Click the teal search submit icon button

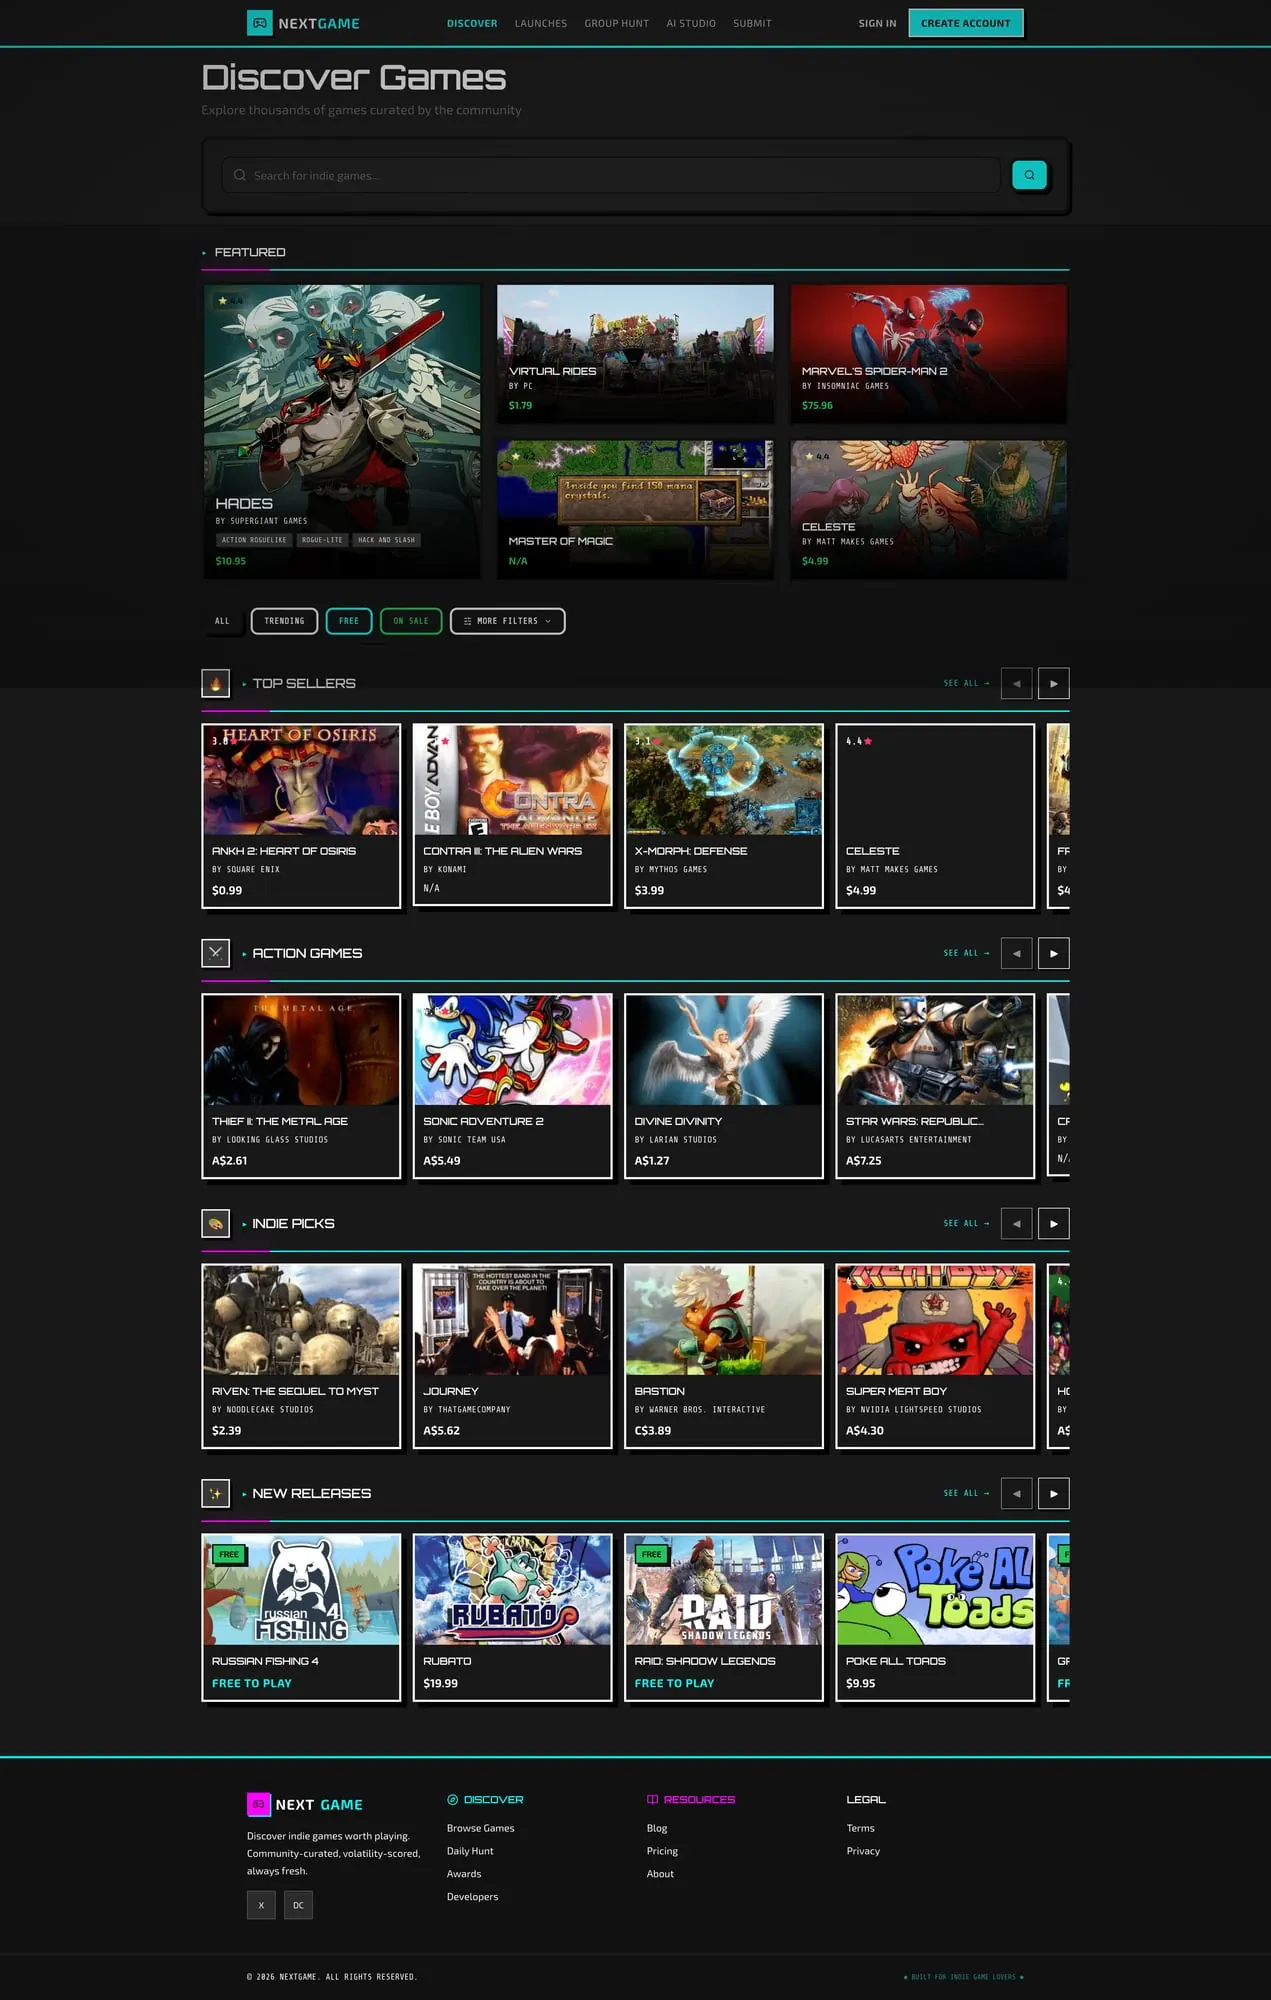tap(1029, 175)
